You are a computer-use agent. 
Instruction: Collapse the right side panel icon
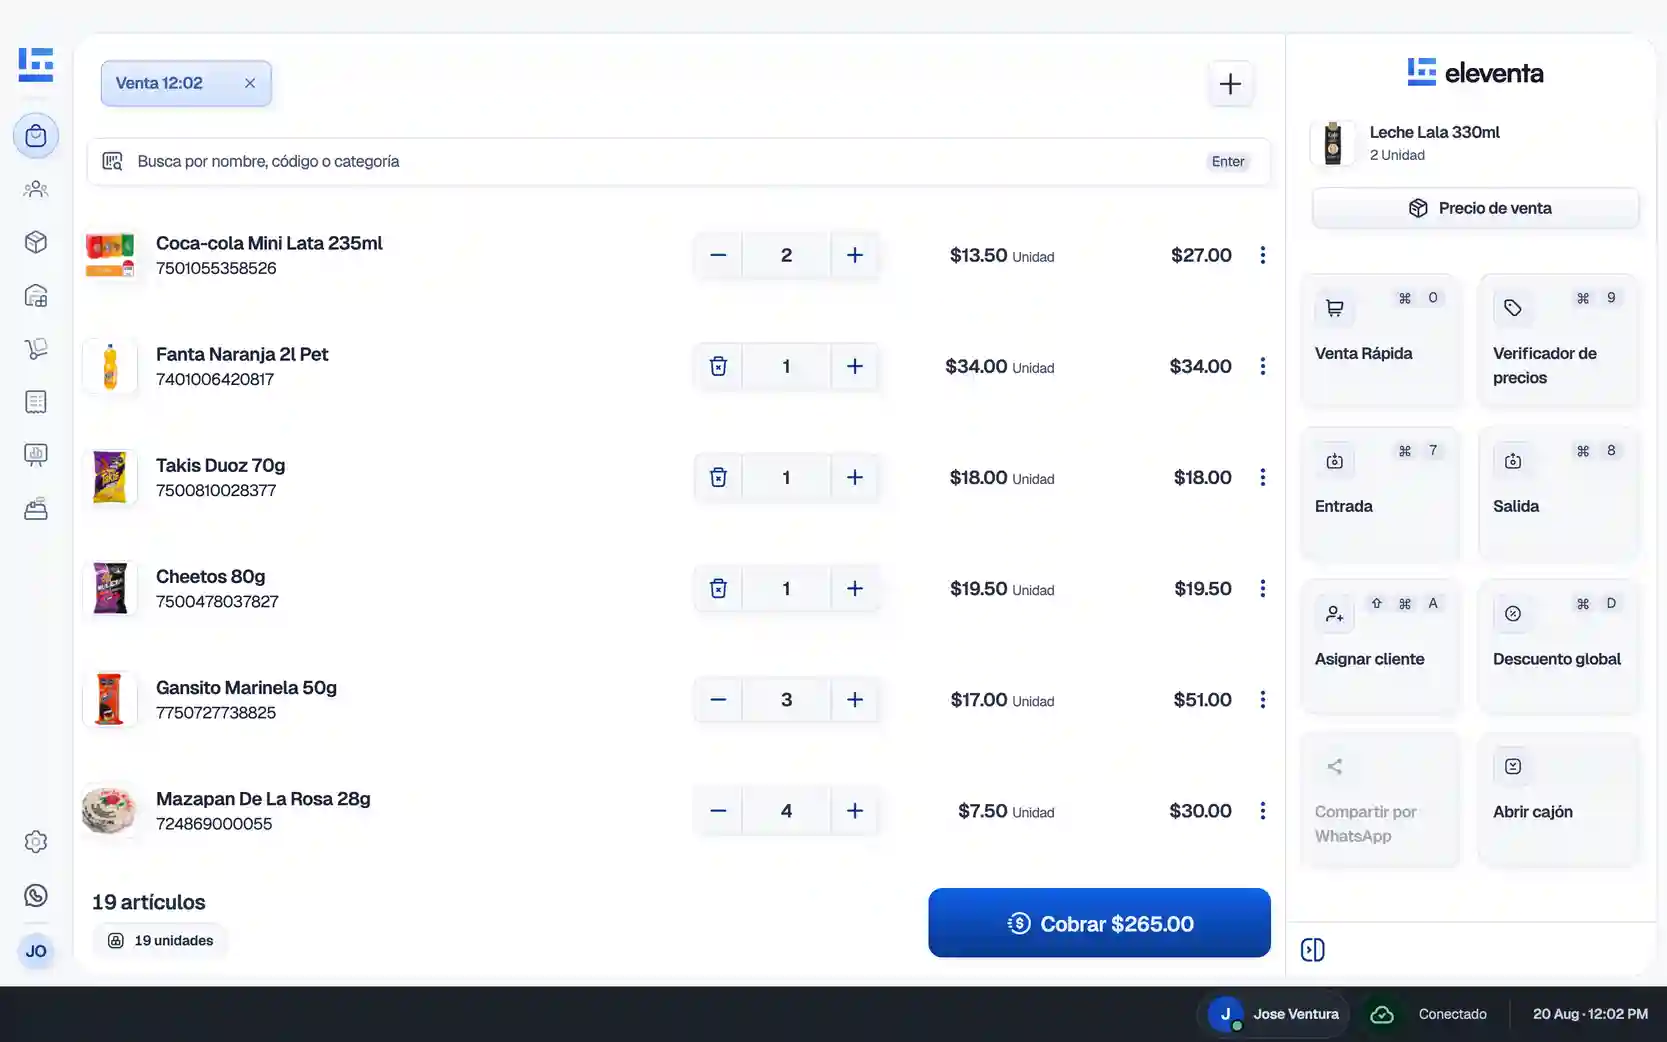pyautogui.click(x=1313, y=950)
